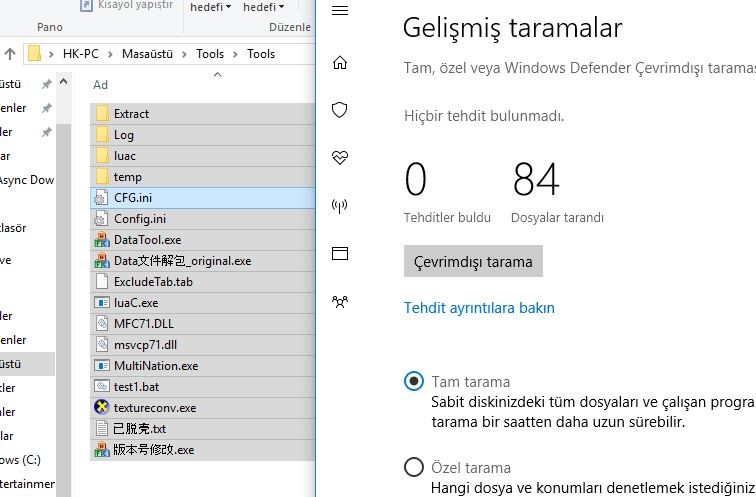Click the last Tools breadcrumb segment
The width and height of the screenshot is (756, 497).
[x=261, y=54]
